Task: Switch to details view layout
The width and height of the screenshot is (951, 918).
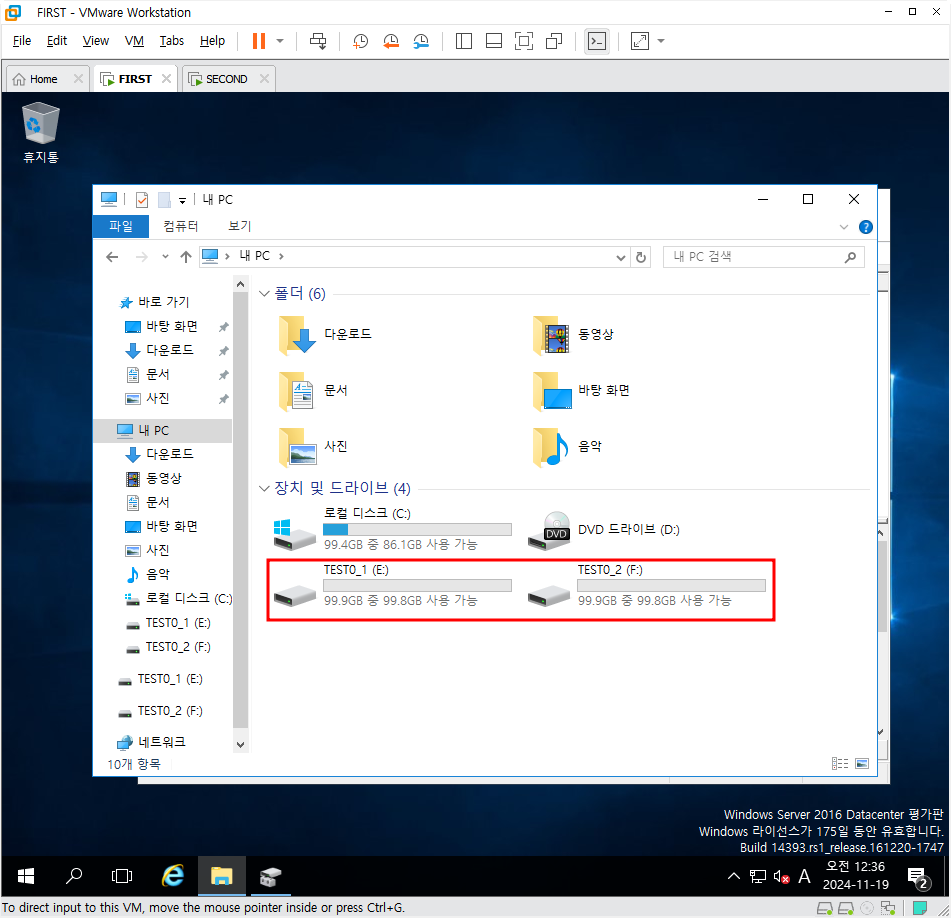Action: coord(840,763)
